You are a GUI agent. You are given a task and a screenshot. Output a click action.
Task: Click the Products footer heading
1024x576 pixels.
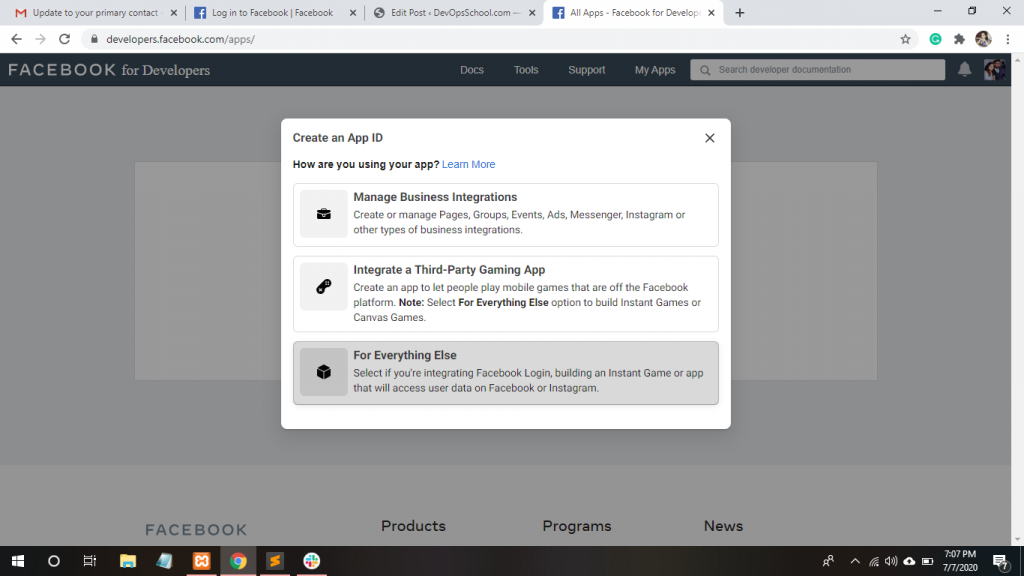coord(413,526)
